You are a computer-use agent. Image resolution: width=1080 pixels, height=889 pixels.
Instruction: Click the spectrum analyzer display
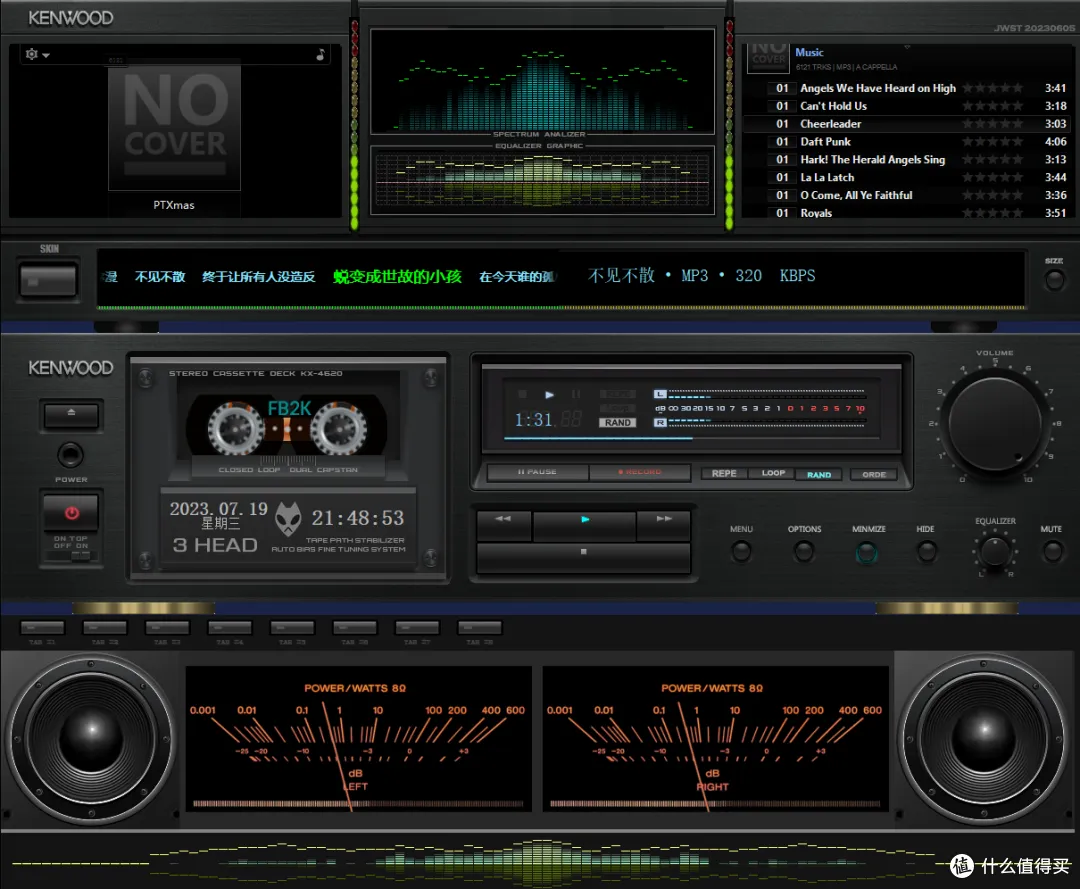tap(543, 81)
